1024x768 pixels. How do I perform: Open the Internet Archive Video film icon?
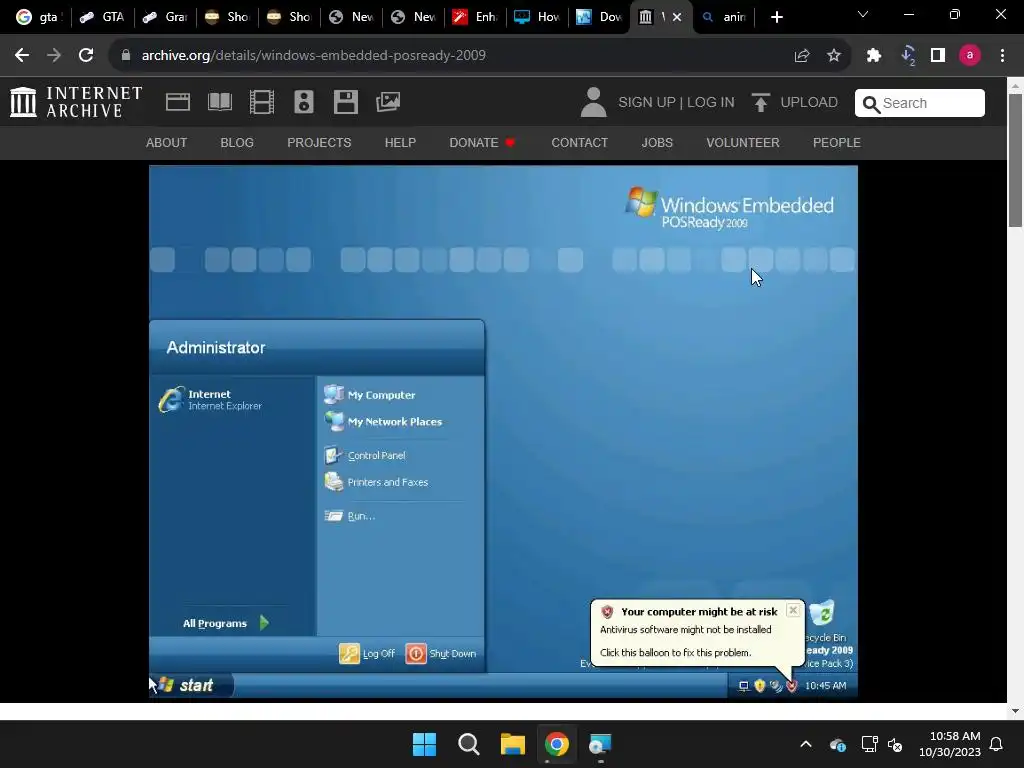tap(262, 103)
